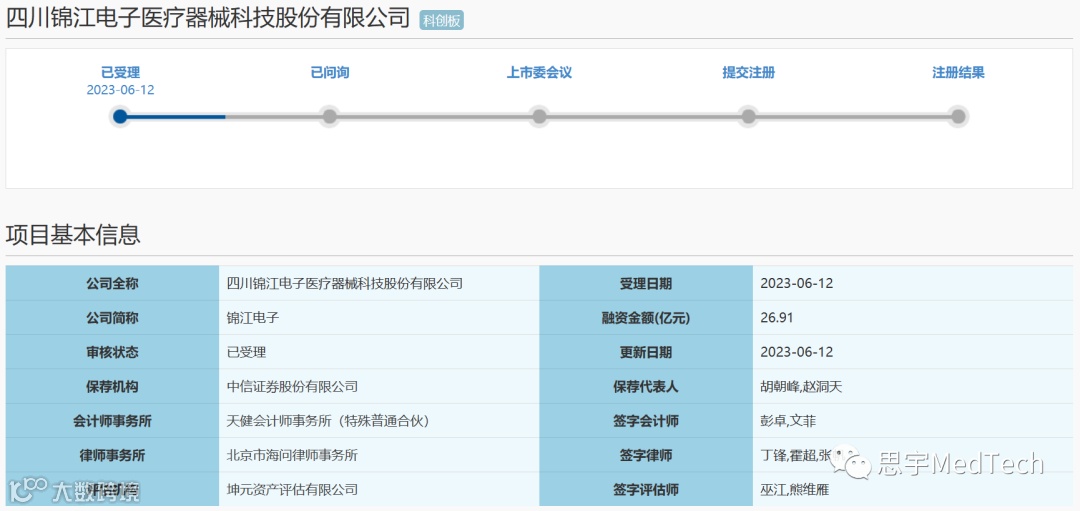Click the 公司全称 header cell
This screenshot has height=511, width=1080.
[112, 283]
